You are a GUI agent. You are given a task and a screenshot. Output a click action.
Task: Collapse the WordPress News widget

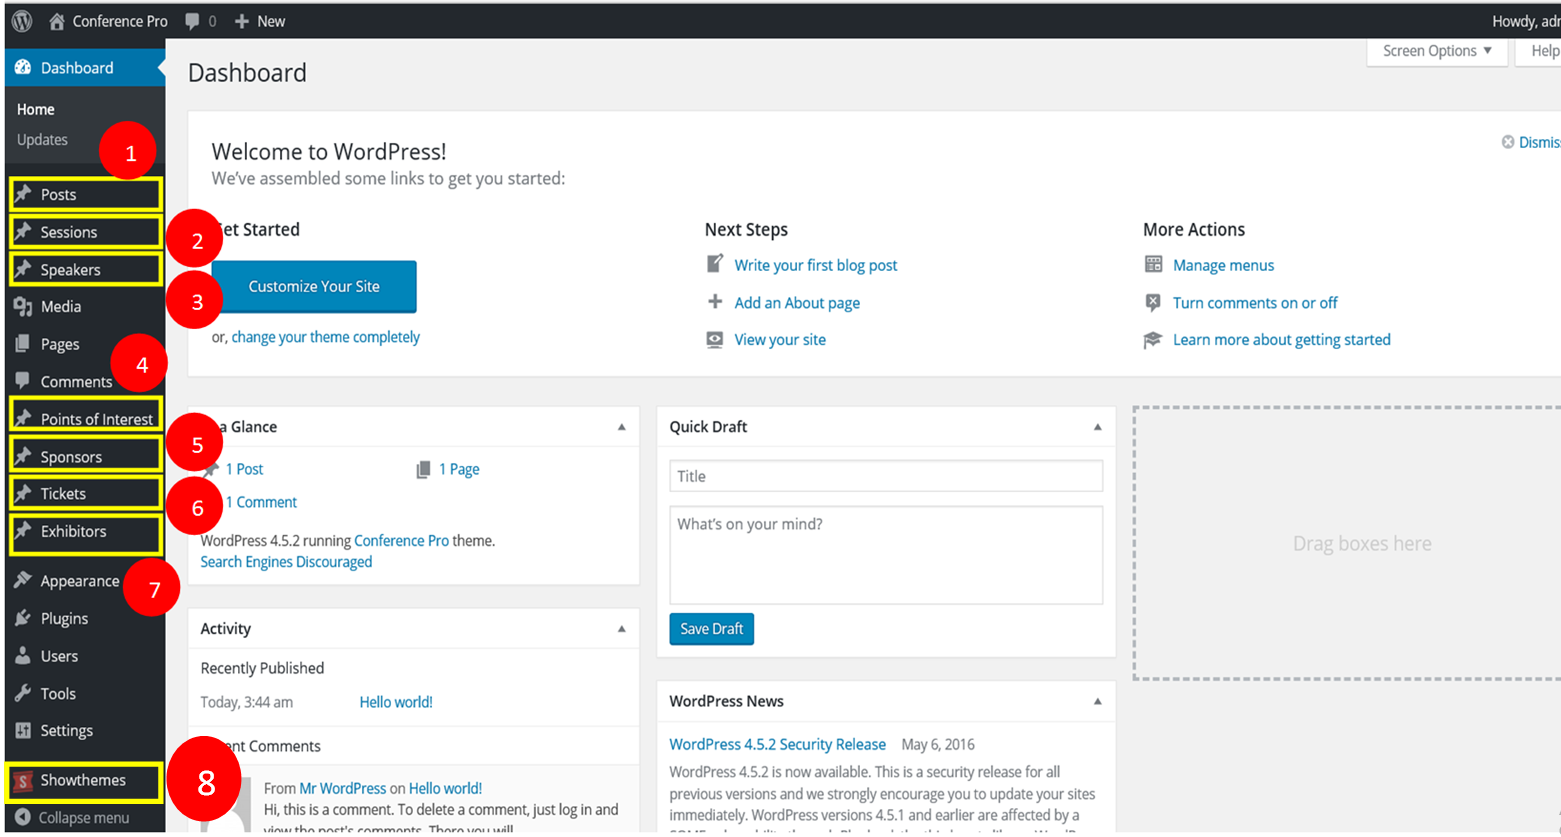click(x=1098, y=701)
